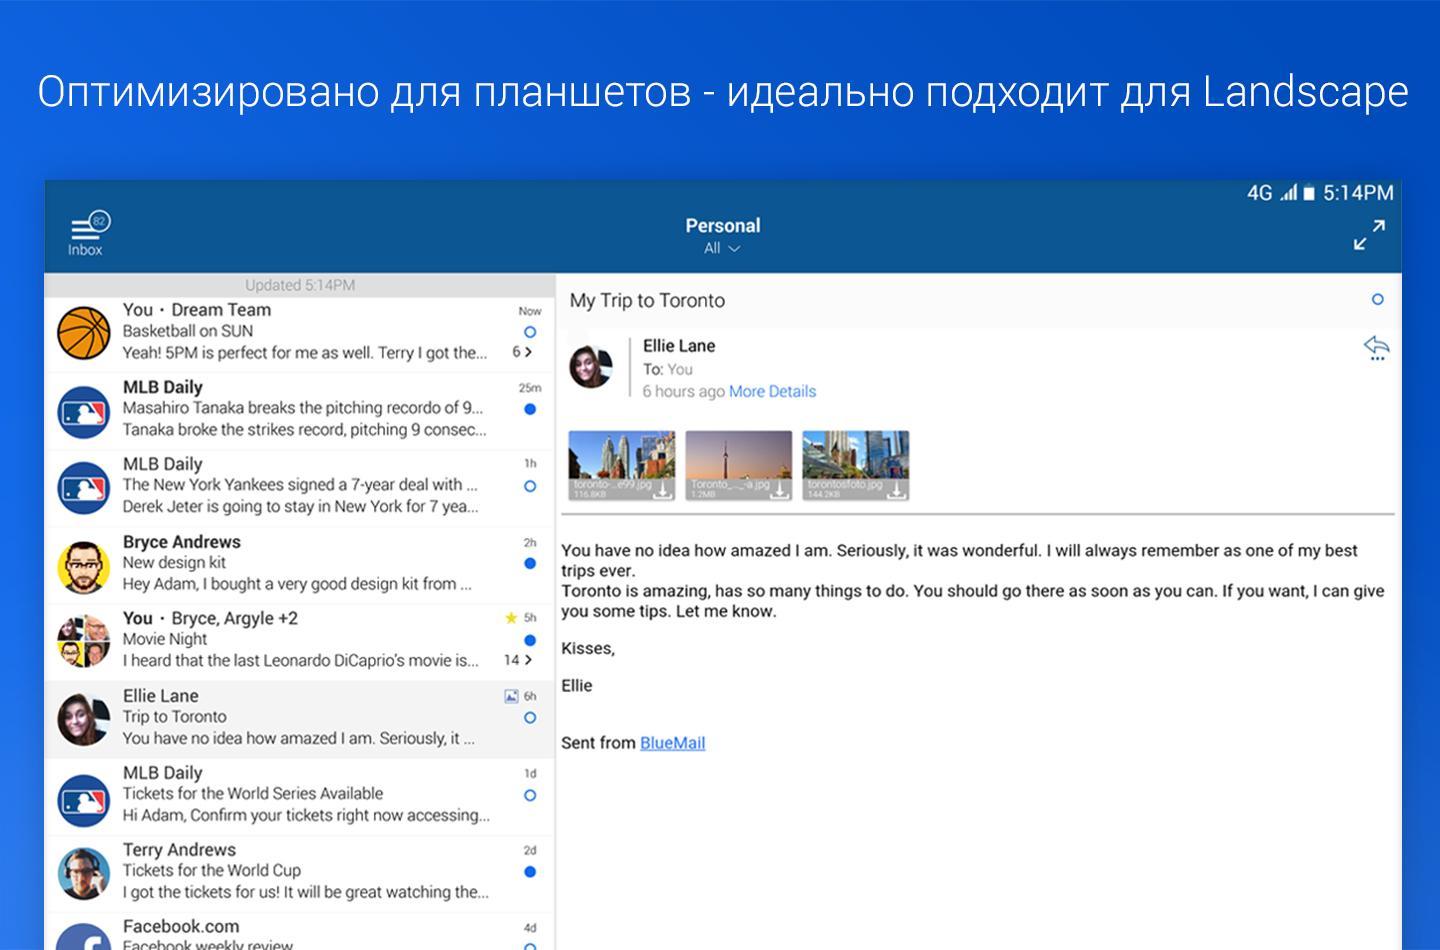Open the All filter dropdown under Personal

[721, 248]
